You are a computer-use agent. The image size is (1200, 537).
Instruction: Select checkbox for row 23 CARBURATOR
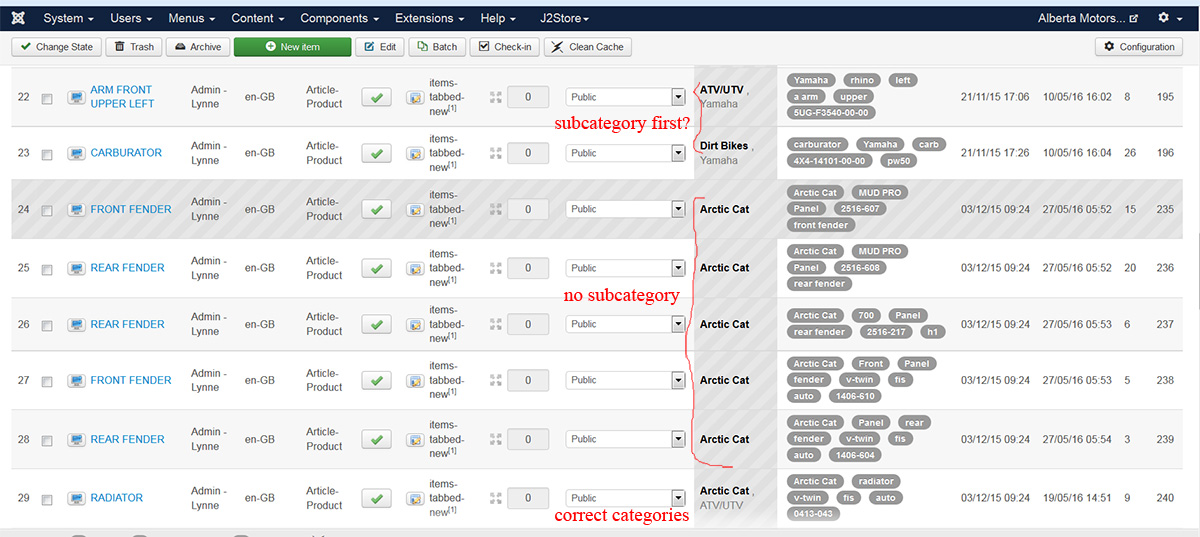coord(47,154)
